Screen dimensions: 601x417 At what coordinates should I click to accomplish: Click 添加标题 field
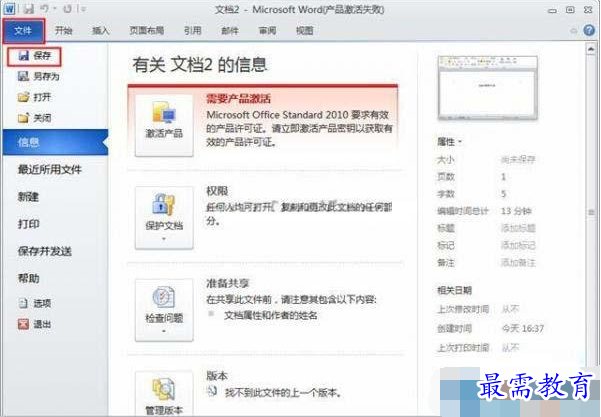click(x=518, y=228)
